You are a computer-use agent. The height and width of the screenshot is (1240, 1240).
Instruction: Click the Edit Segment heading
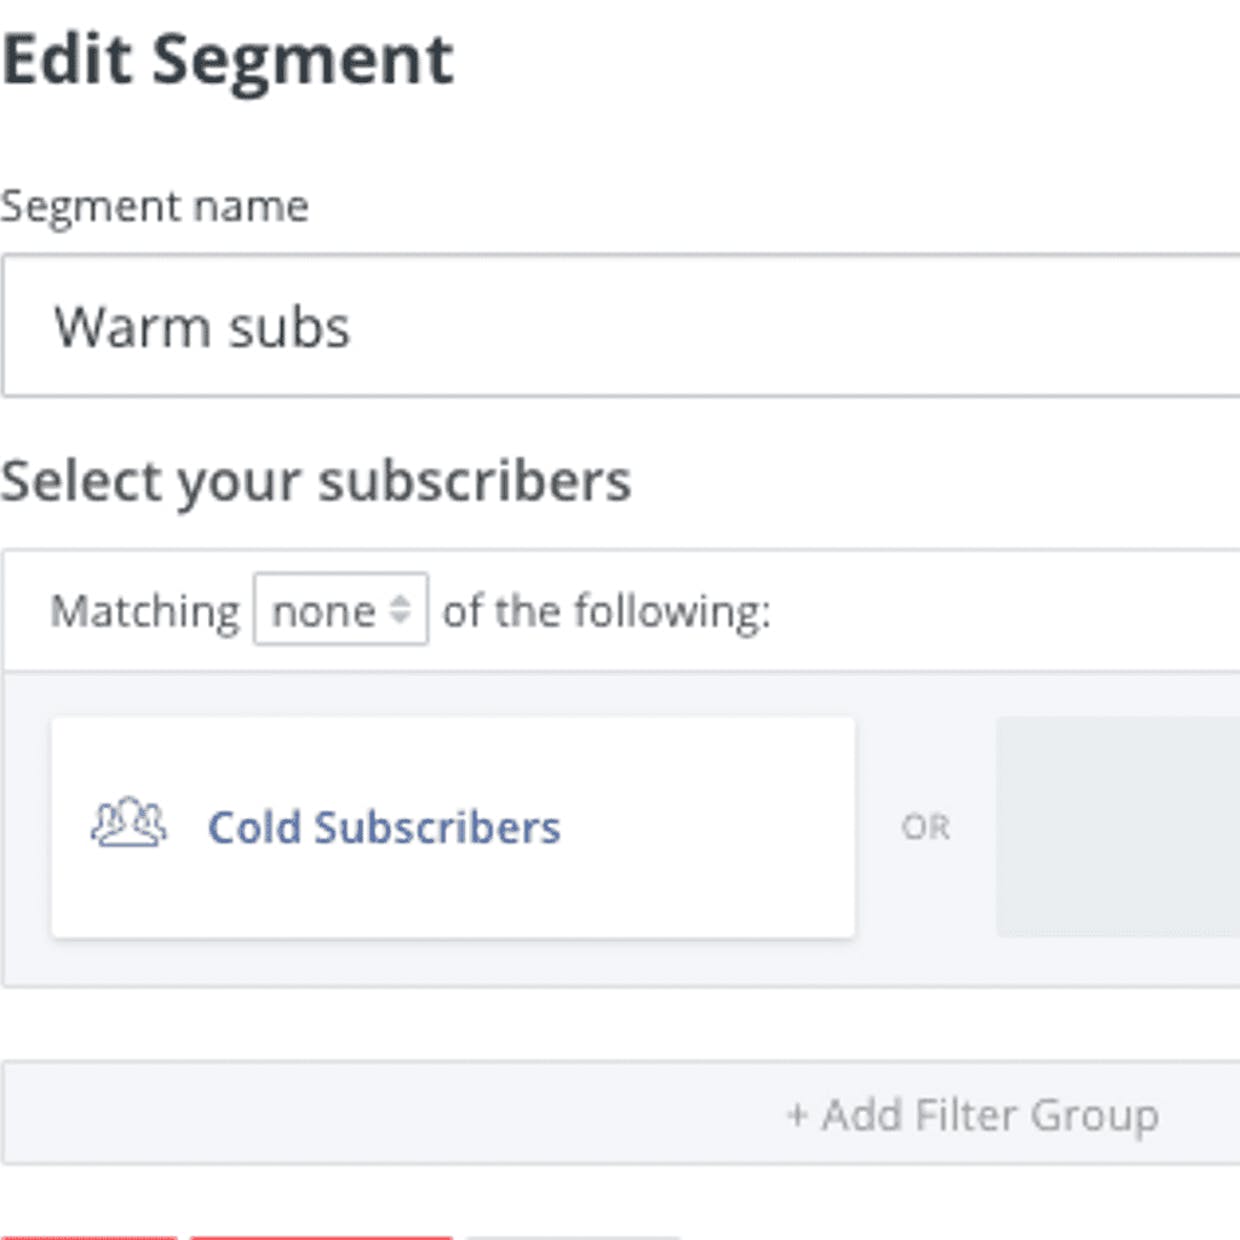(228, 60)
